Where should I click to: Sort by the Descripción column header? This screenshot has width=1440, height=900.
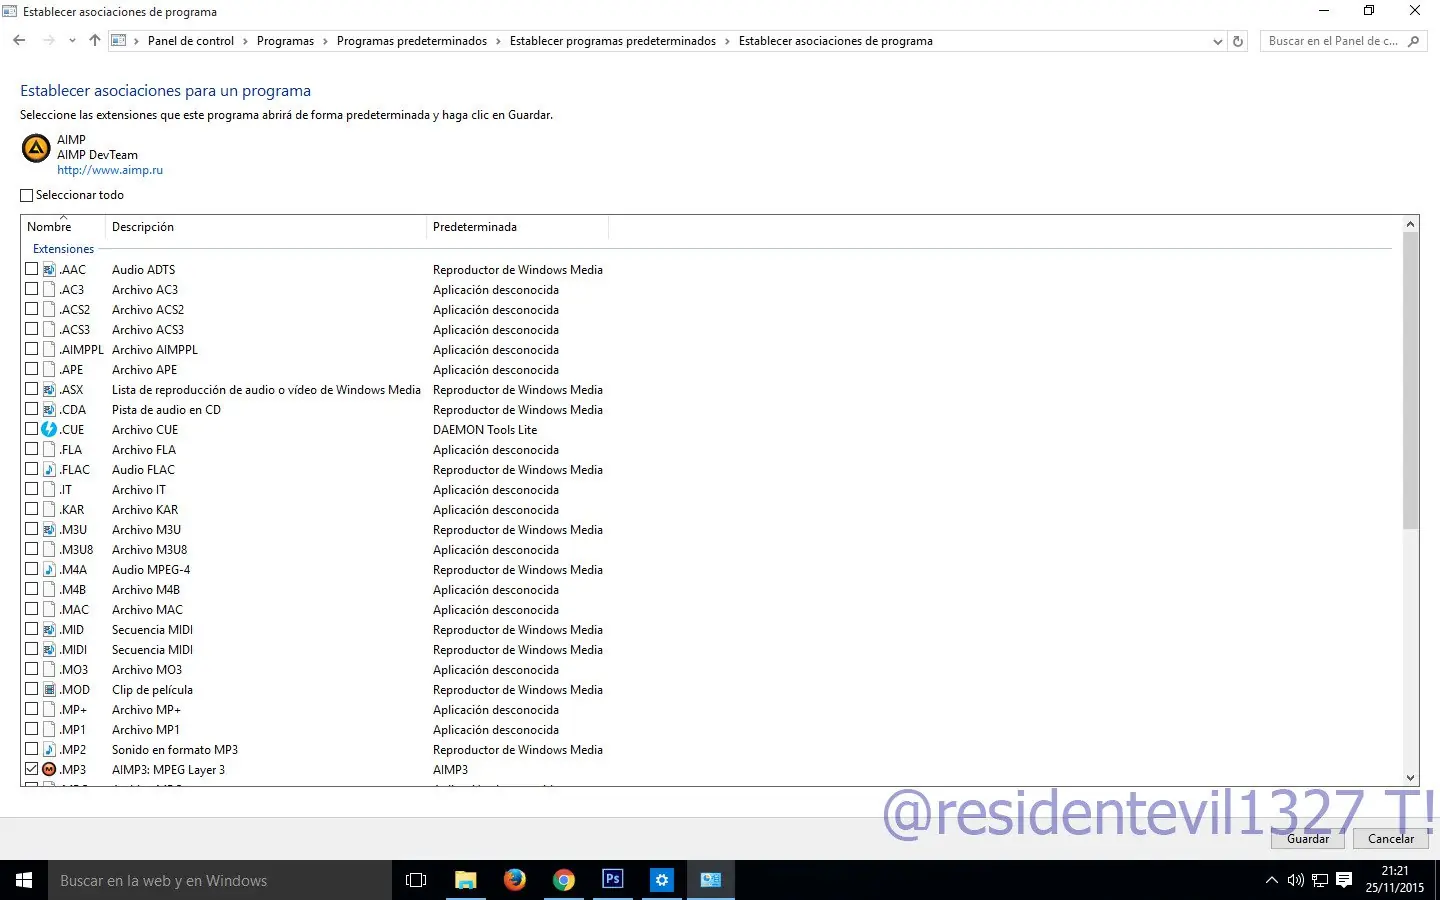click(x=265, y=227)
